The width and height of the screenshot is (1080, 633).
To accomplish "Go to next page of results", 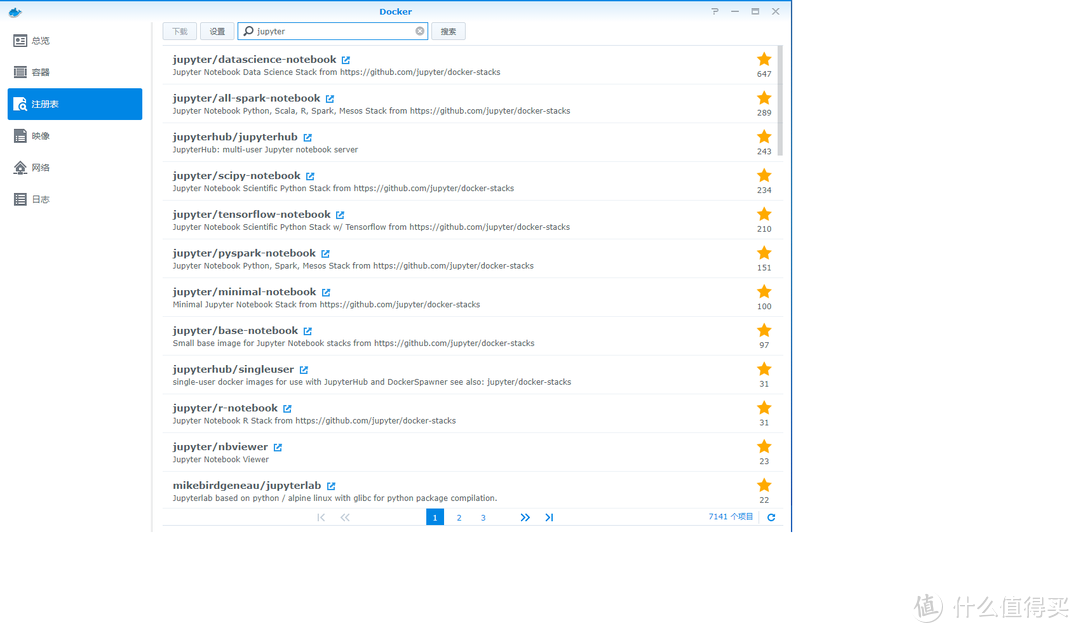I will (x=525, y=518).
